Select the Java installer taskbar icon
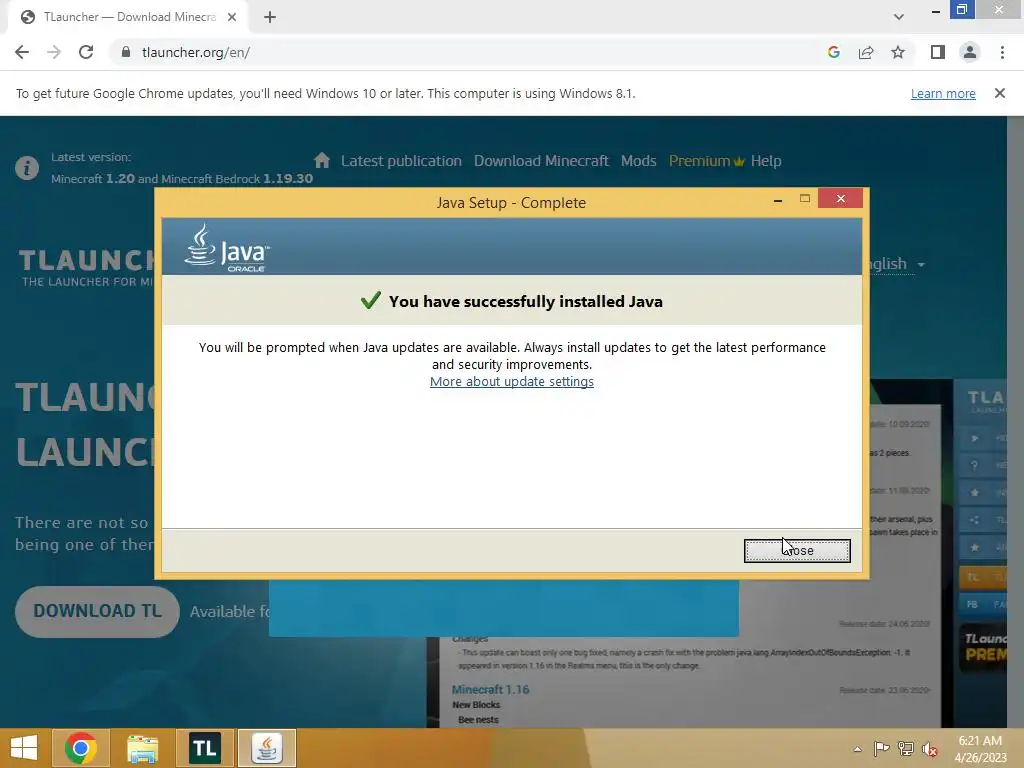This screenshot has height=768, width=1024. click(266, 748)
